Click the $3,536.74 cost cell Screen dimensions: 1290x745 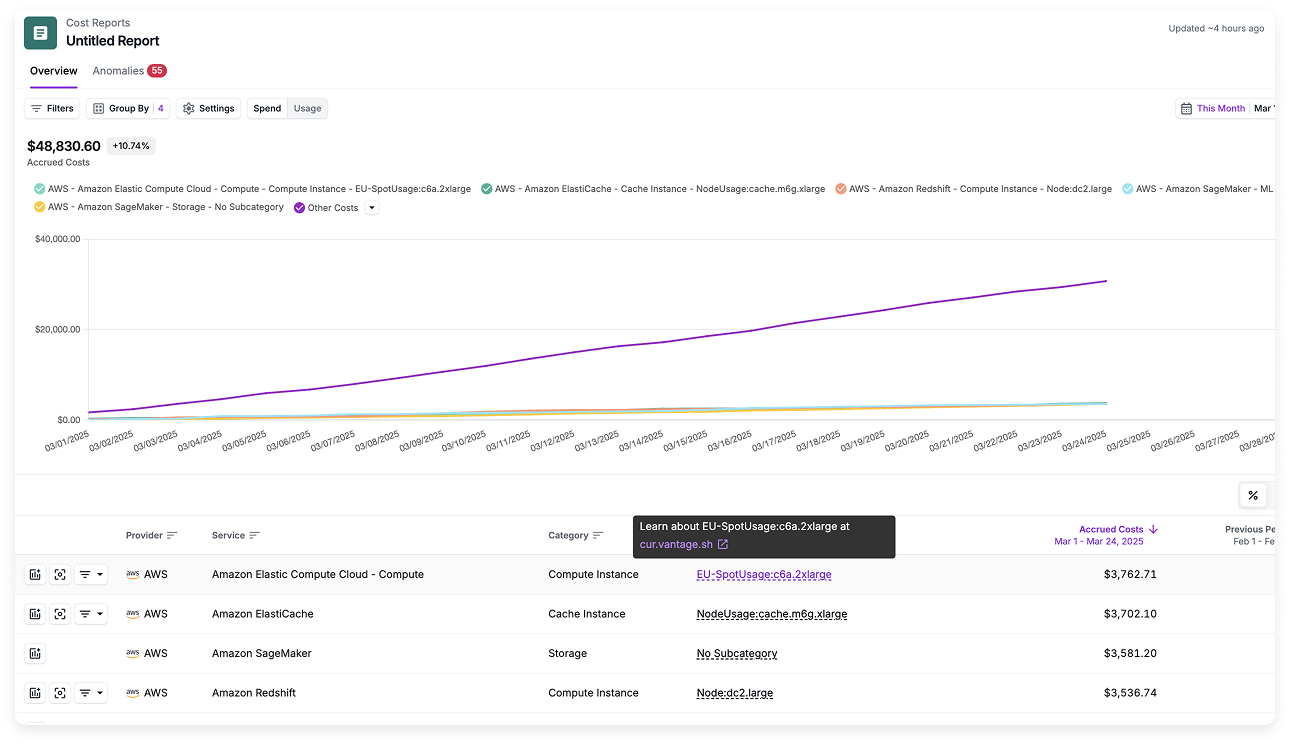(1130, 692)
